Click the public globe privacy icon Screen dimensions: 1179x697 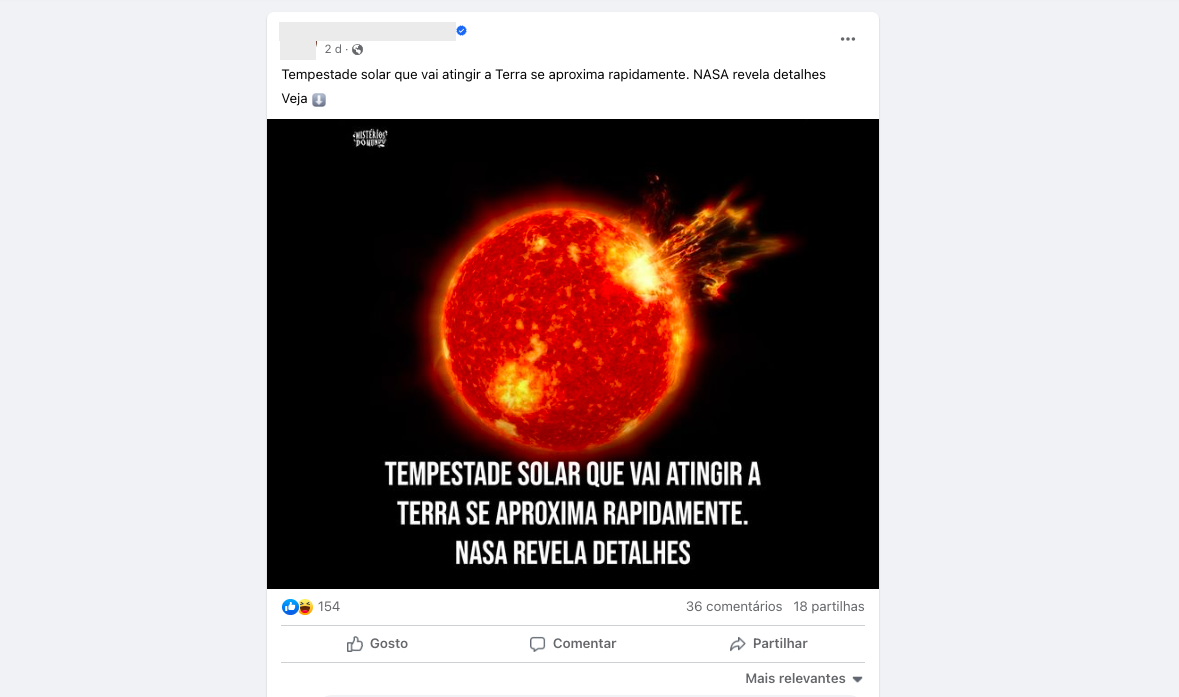(x=358, y=50)
